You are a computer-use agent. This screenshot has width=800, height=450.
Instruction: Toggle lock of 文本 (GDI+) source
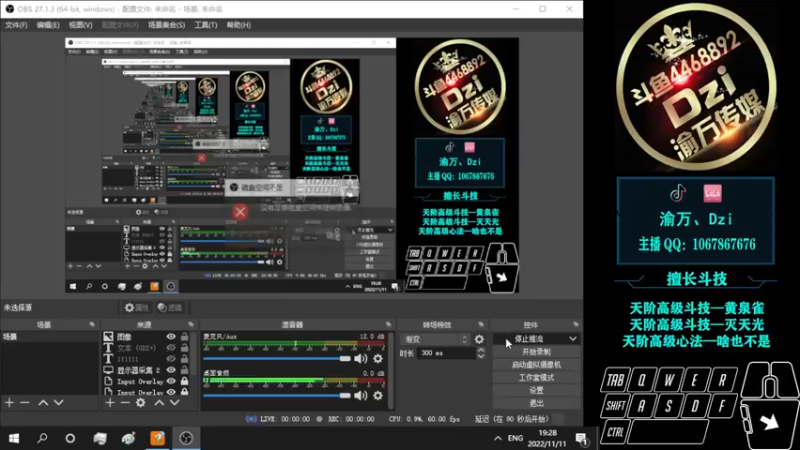pos(184,348)
